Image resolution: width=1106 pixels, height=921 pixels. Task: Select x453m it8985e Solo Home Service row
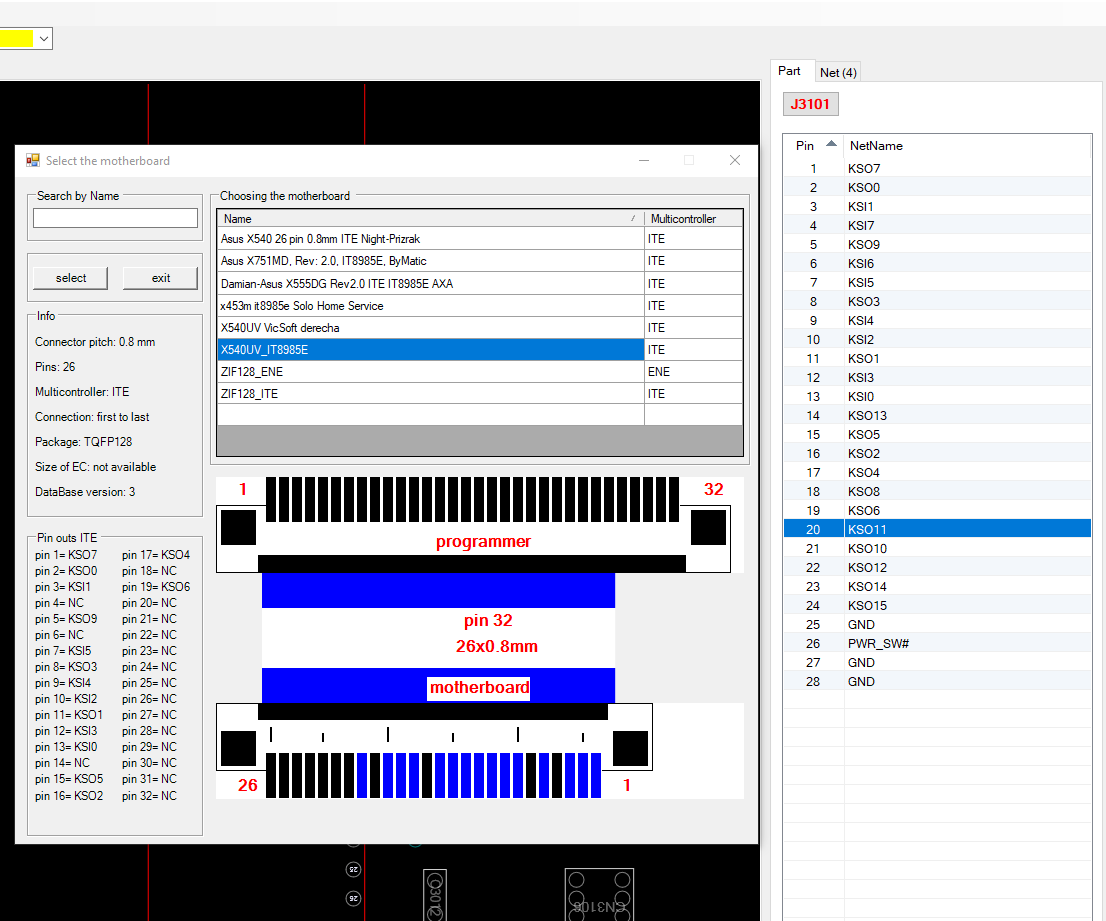(480, 305)
